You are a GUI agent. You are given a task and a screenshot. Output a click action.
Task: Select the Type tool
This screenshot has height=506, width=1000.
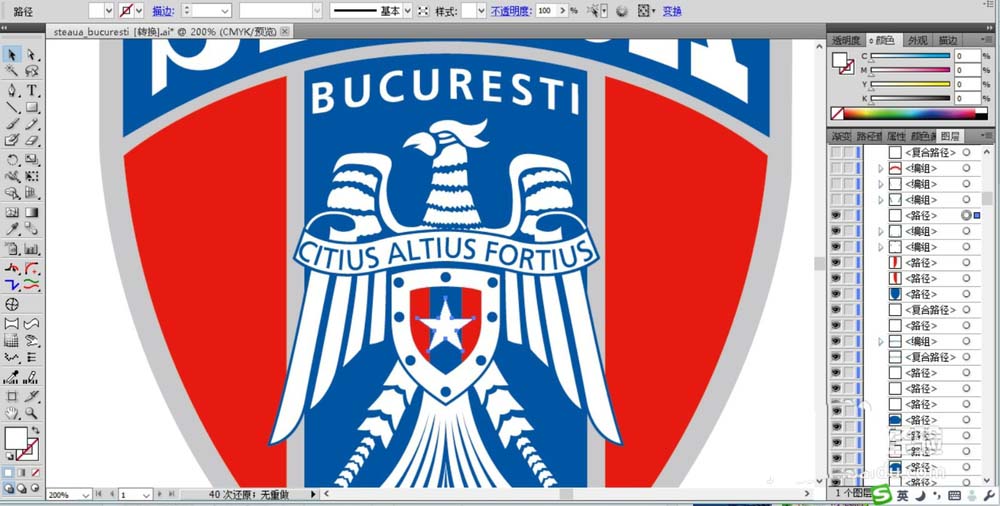31,90
